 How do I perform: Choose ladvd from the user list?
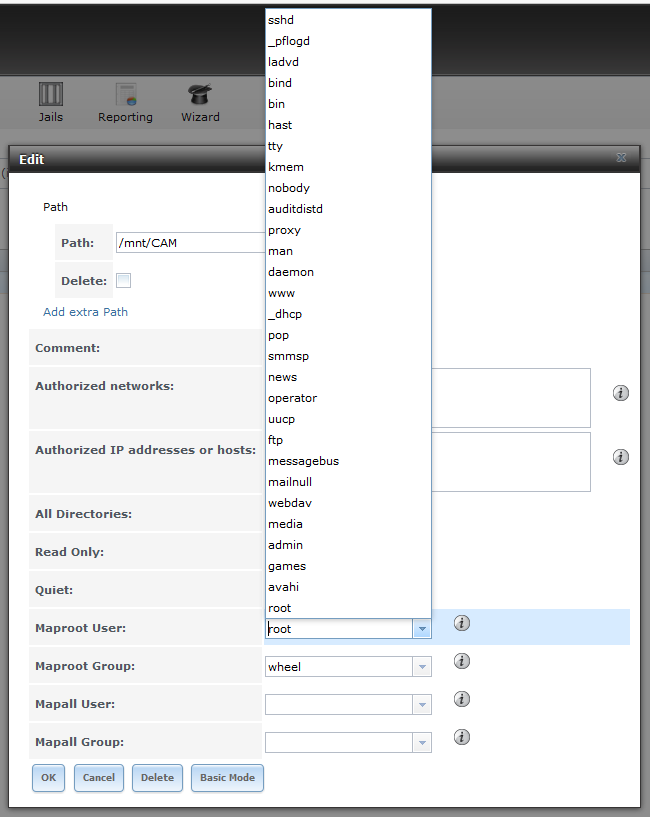click(x=348, y=62)
